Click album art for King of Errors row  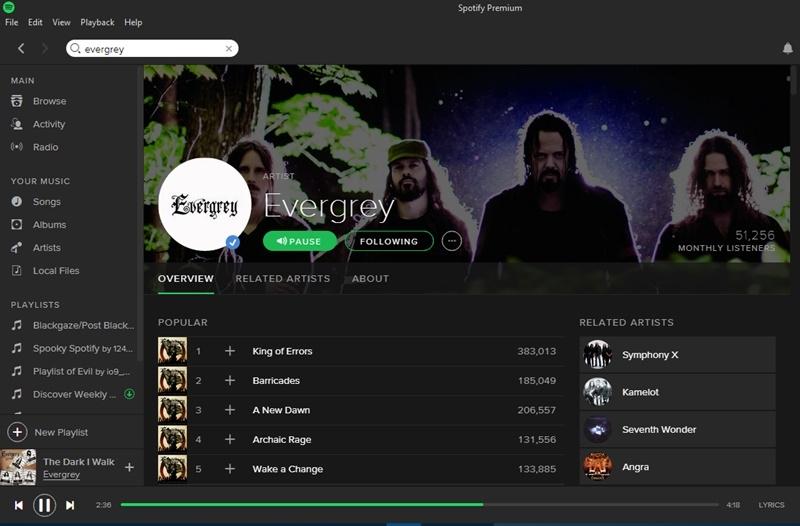(172, 350)
